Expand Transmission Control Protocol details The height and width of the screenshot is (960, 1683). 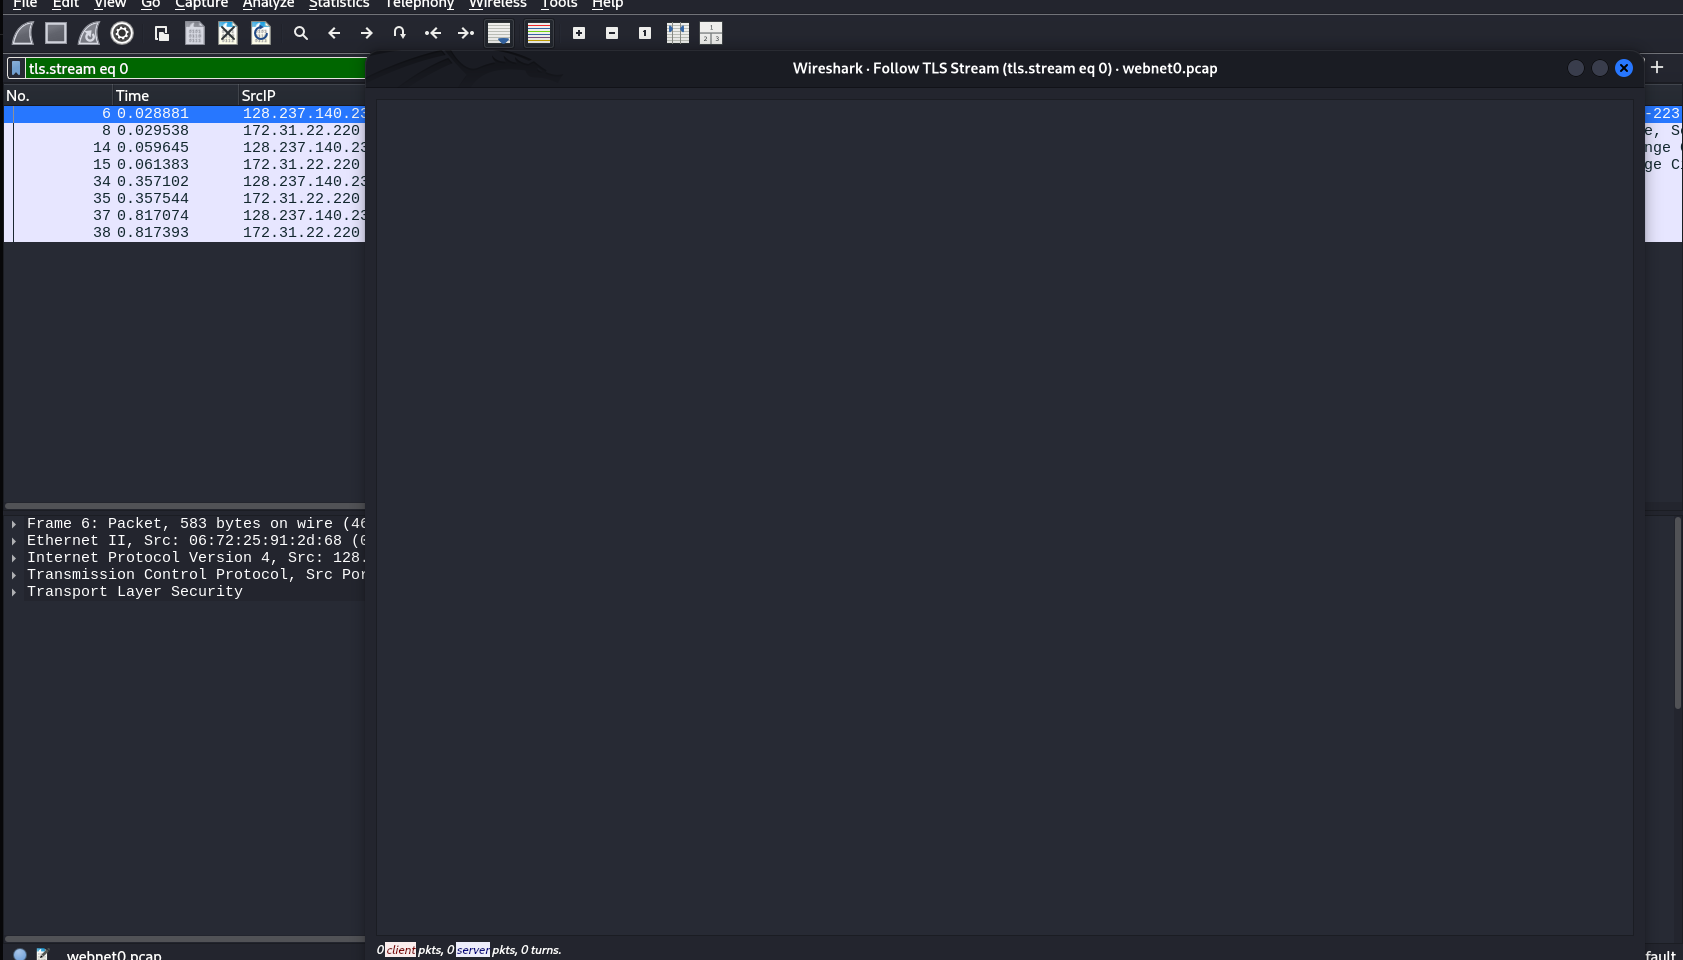tap(14, 575)
